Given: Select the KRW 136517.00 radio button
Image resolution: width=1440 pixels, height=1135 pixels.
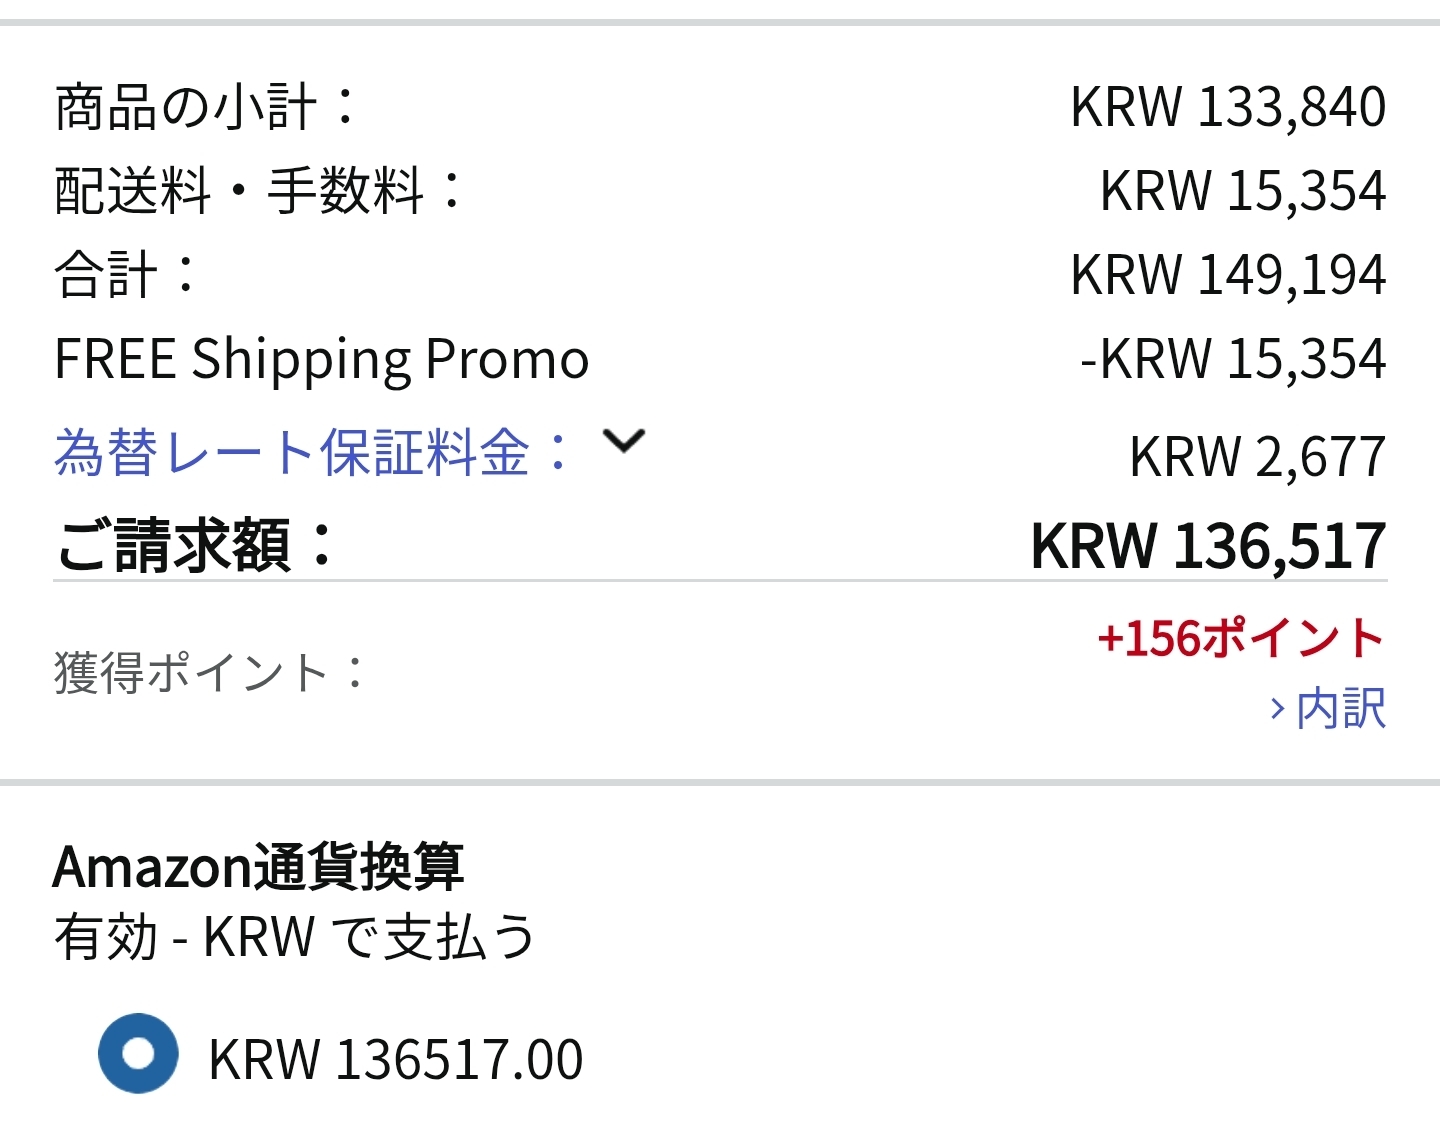Looking at the screenshot, I should coord(138,1053).
